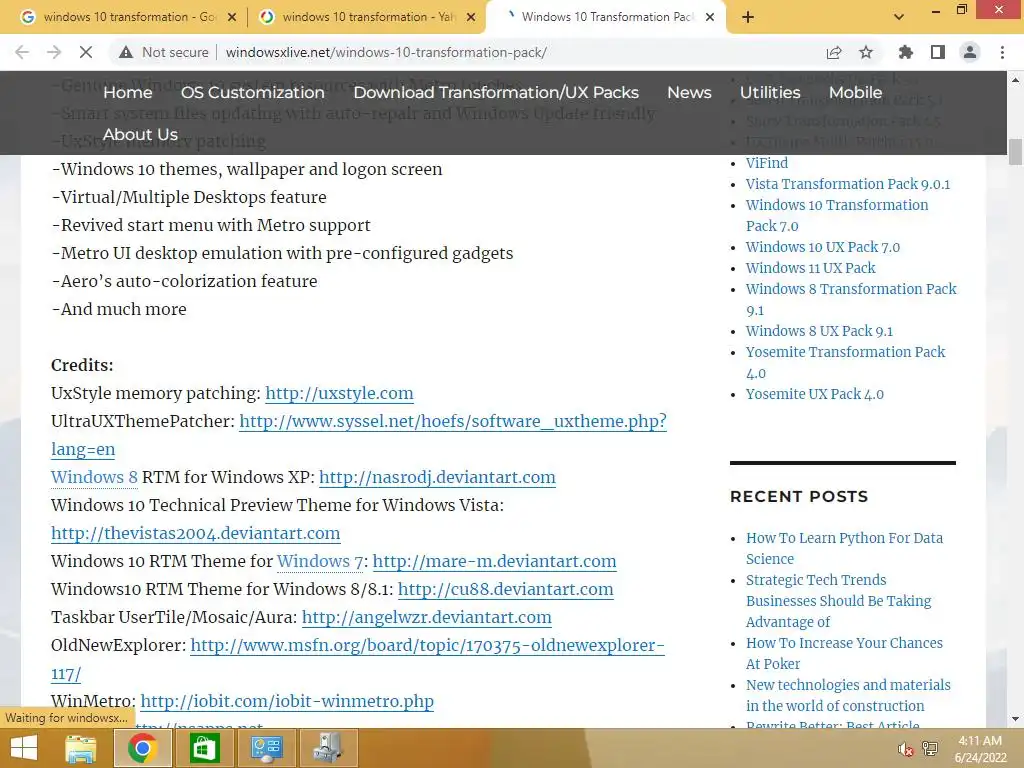Screen dimensions: 1024x768
Task: Open Windows 10 UX Pack 7.0 link
Action: 823,248
